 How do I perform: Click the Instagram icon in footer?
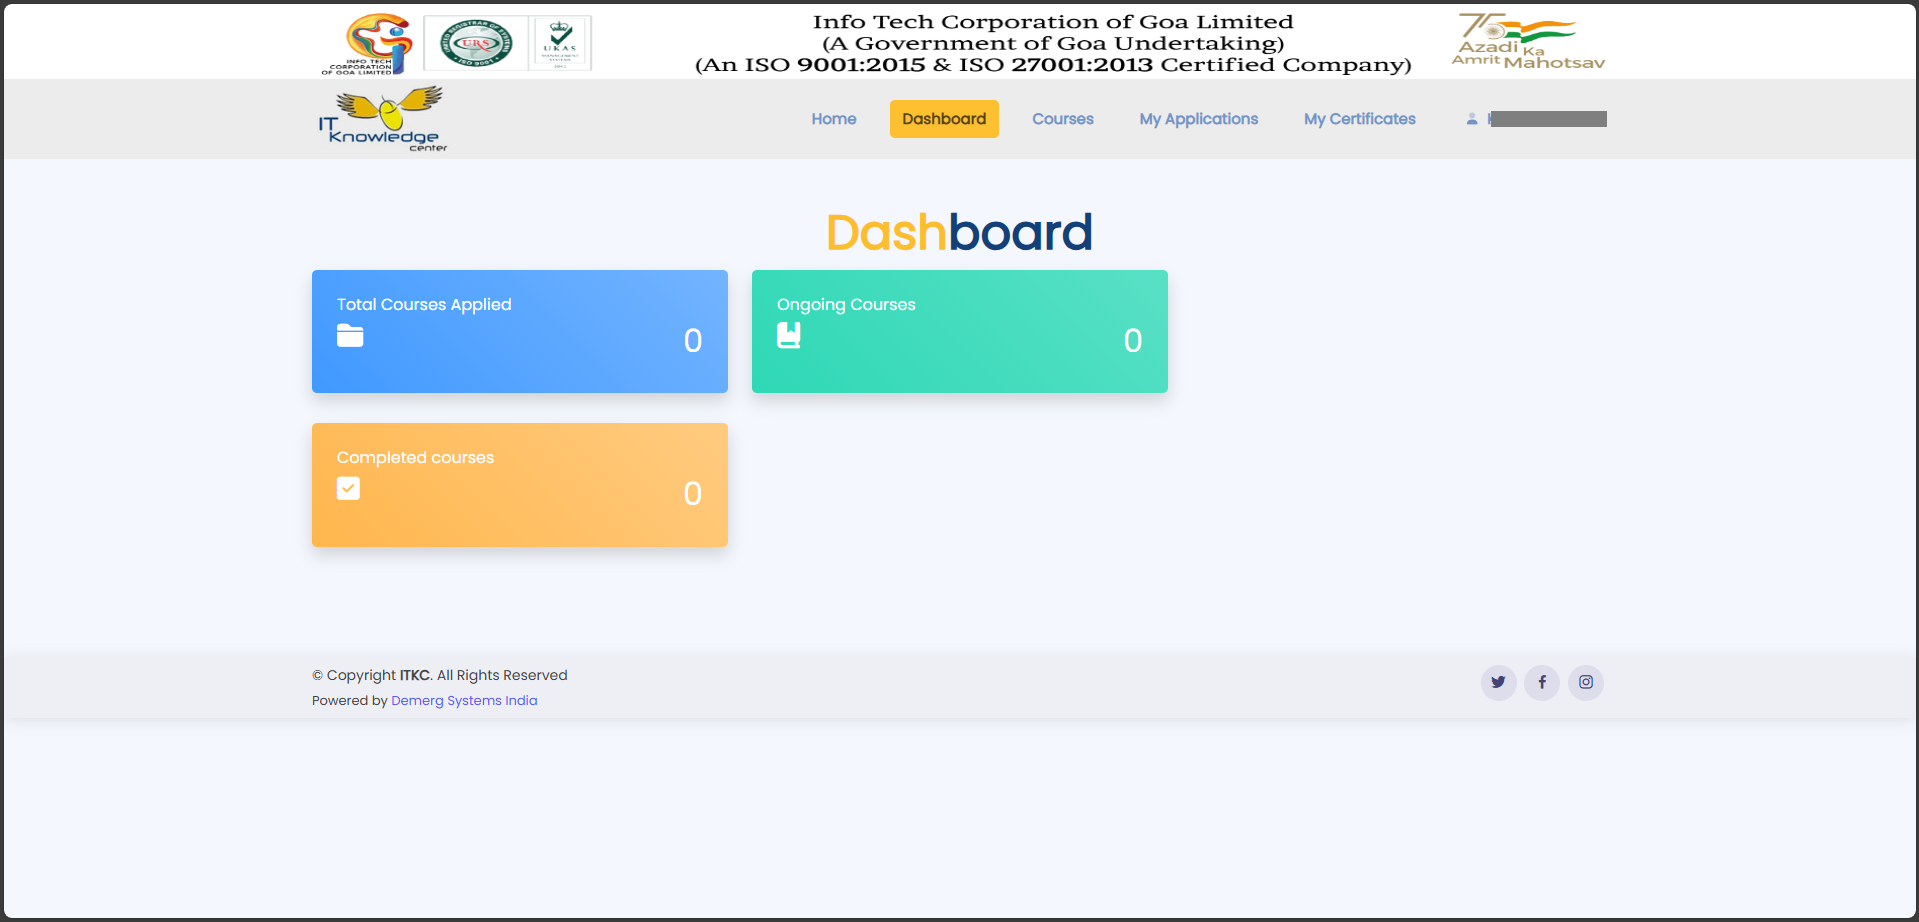[x=1586, y=682]
